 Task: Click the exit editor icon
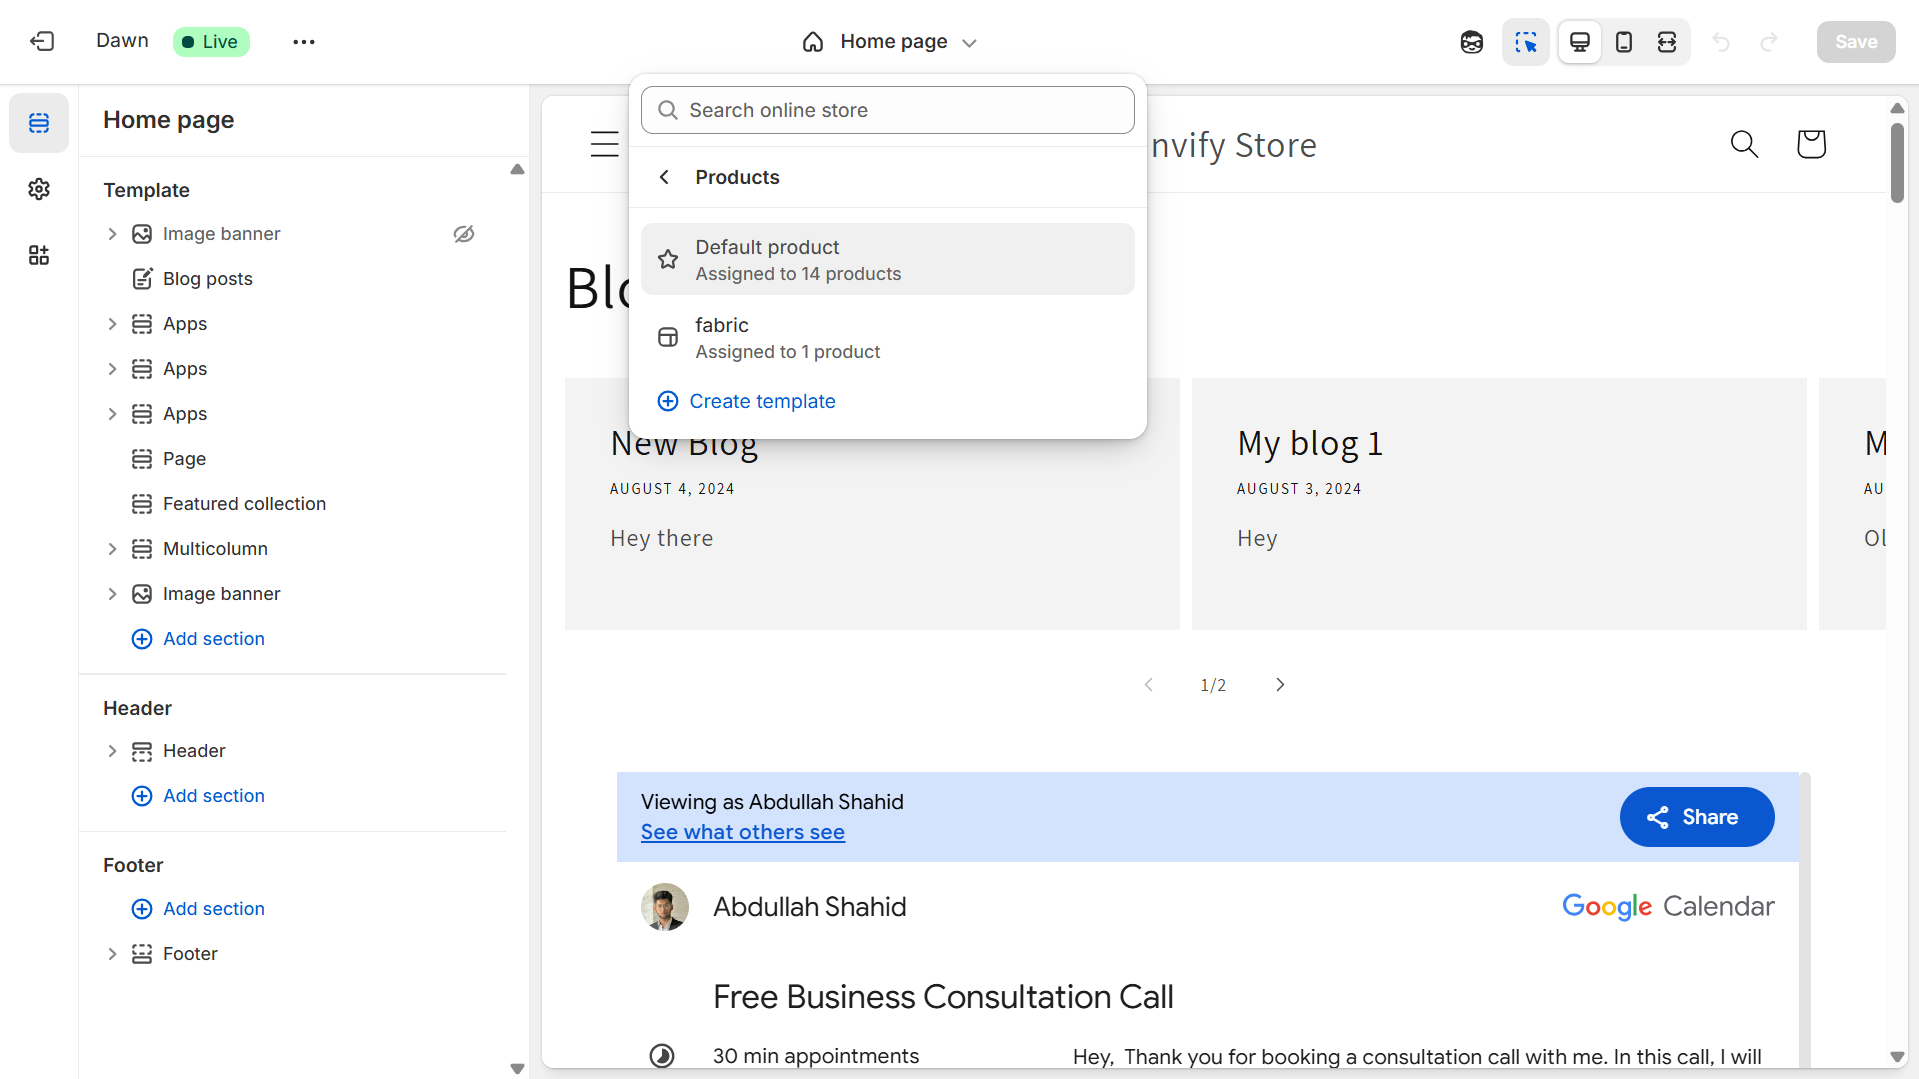click(x=42, y=41)
